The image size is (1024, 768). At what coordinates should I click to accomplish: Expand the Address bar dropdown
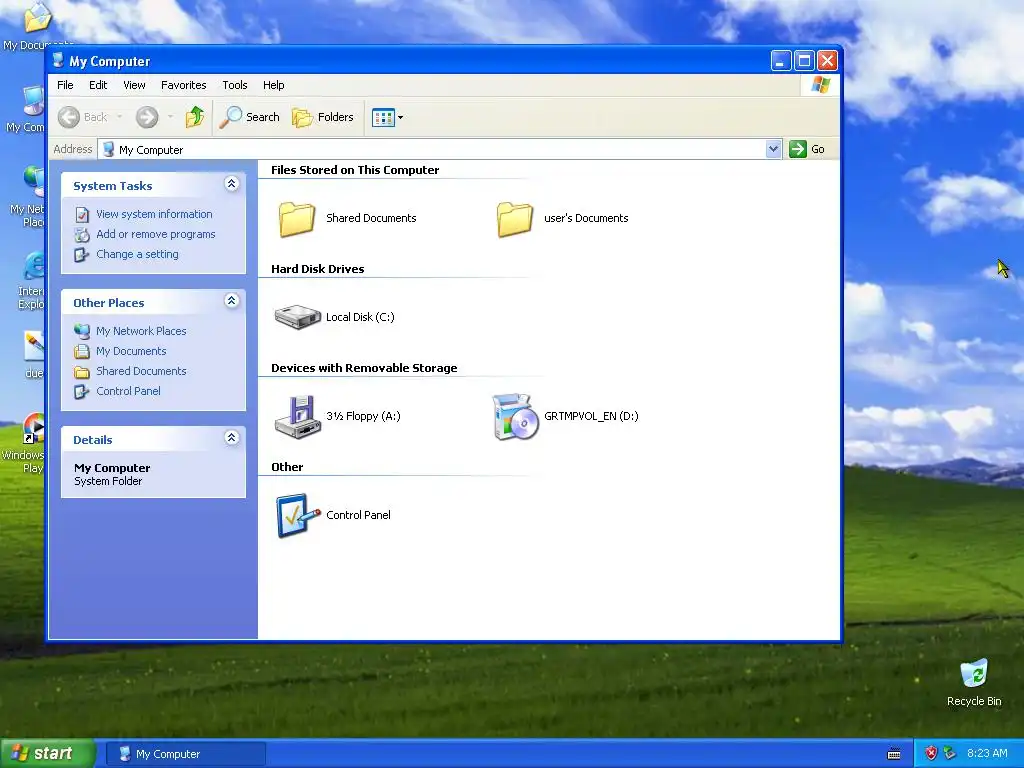click(773, 149)
